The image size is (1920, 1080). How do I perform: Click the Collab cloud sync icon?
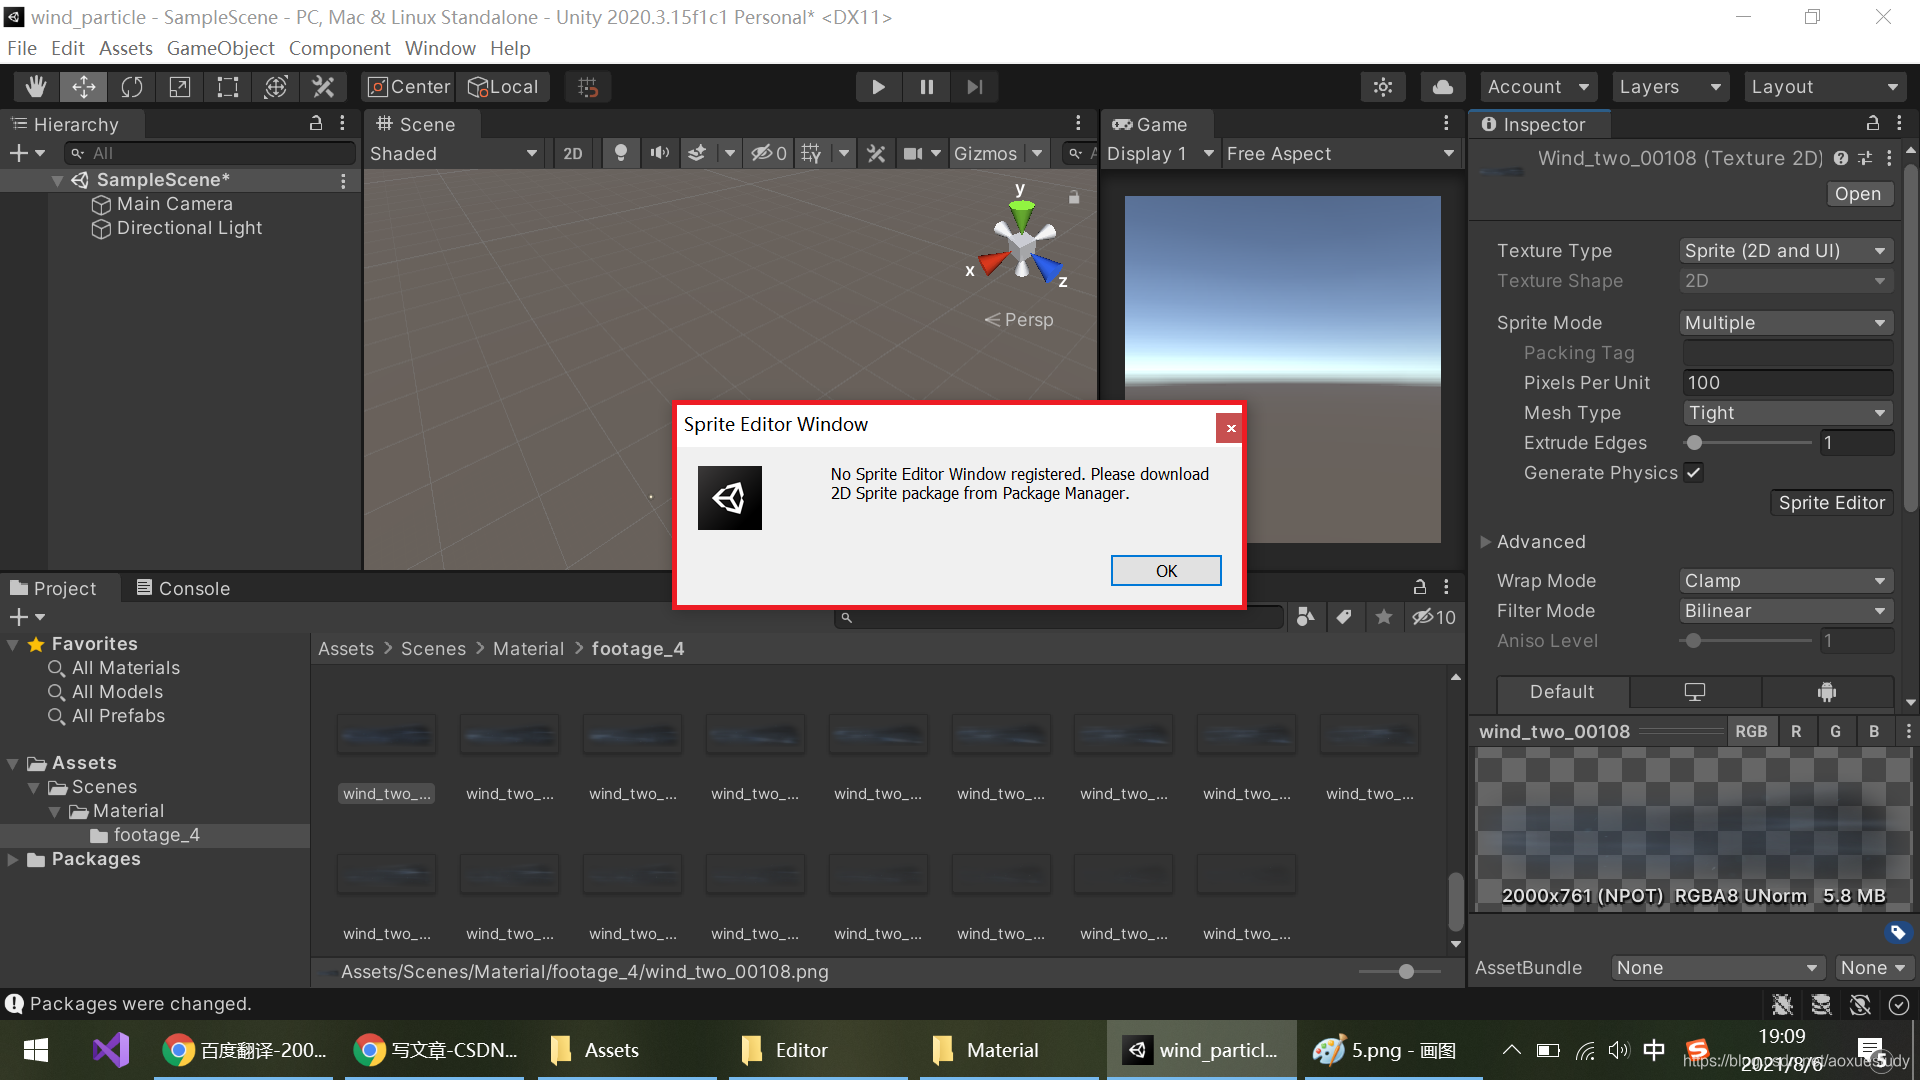tap(1439, 86)
